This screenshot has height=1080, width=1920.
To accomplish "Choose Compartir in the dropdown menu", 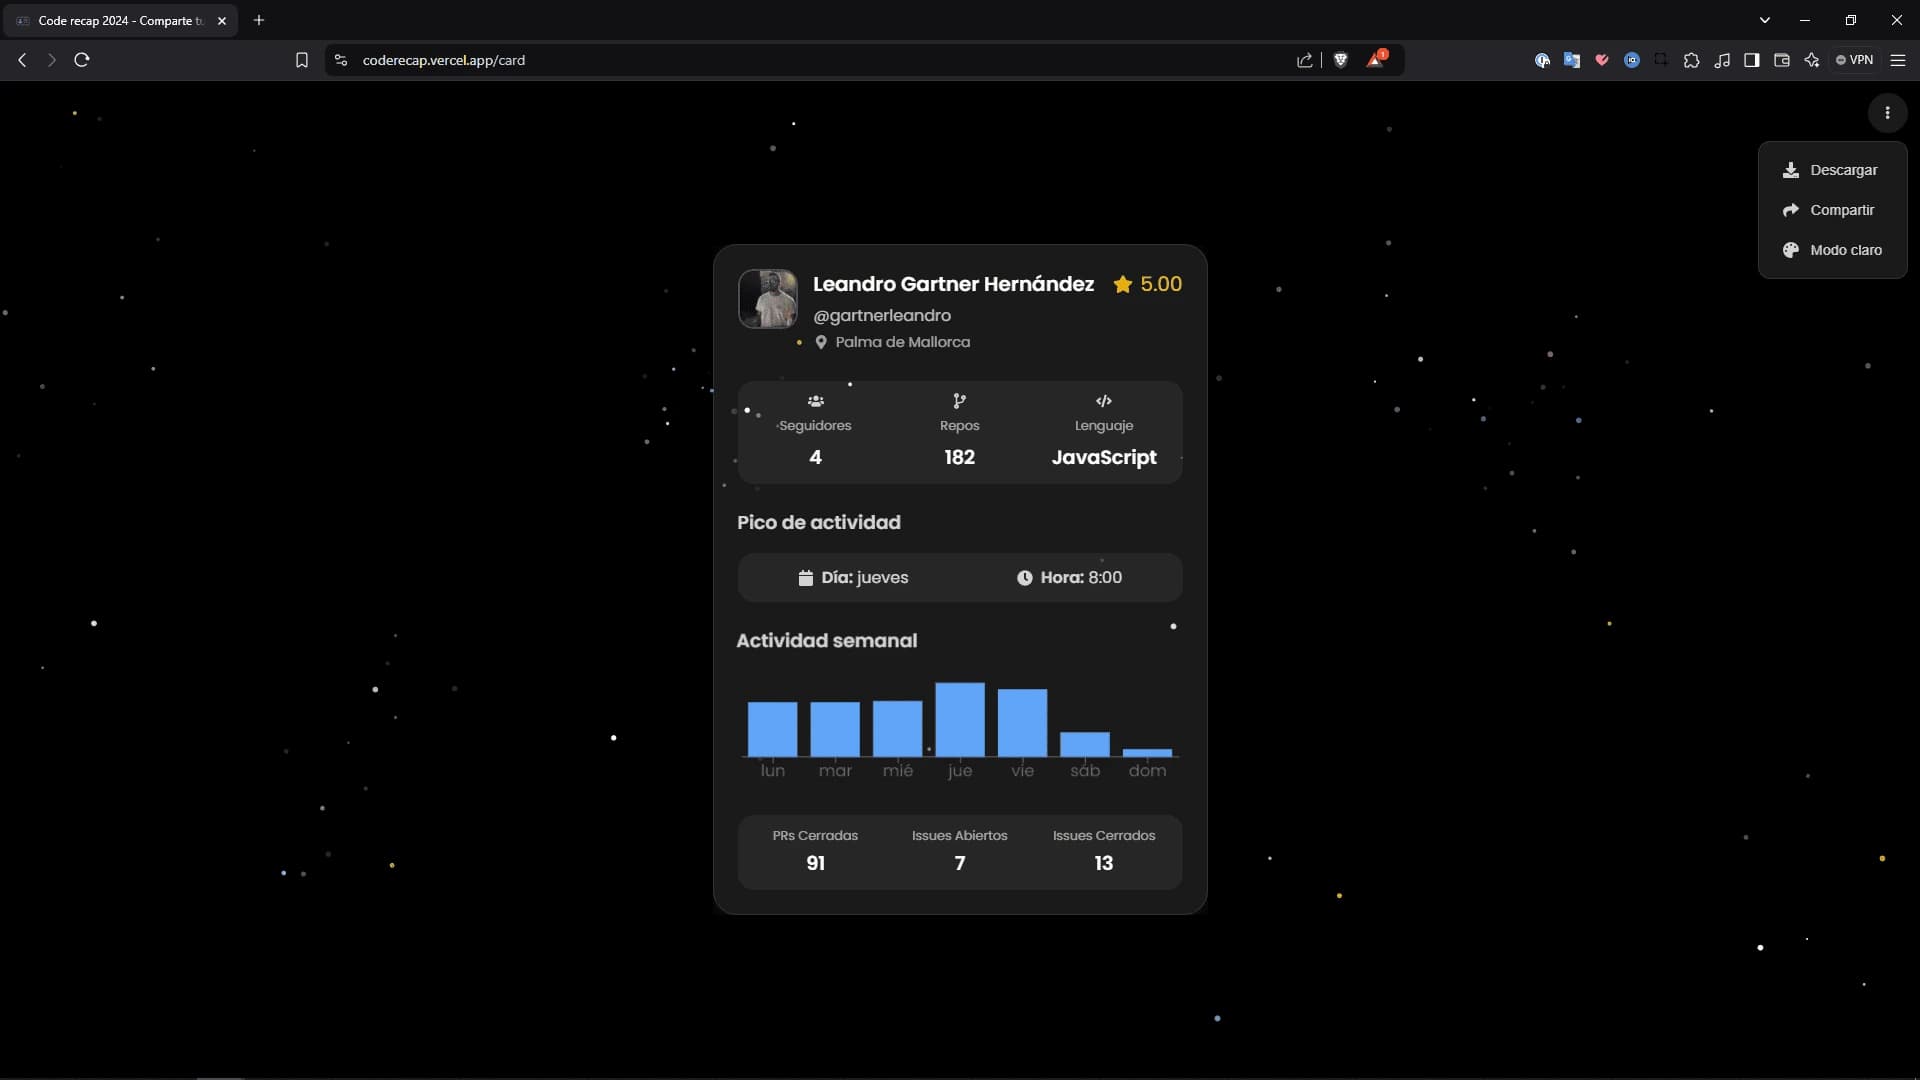I will (1832, 210).
